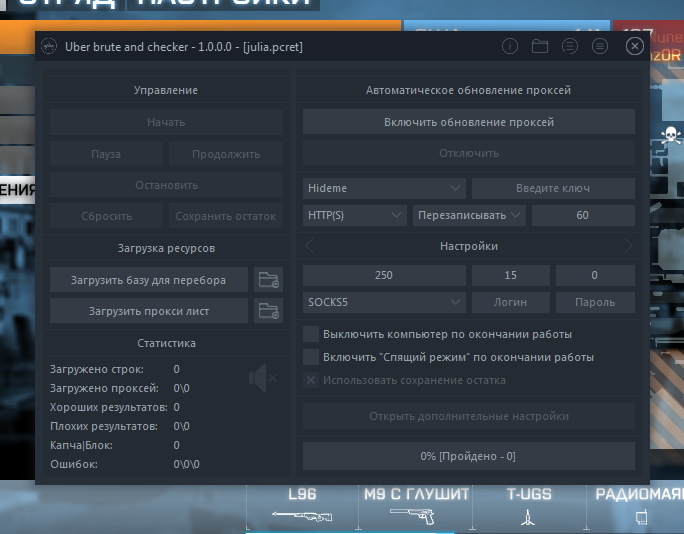Click the Капча|Блок: label
Image resolution: width=684 pixels, height=534 pixels.
coord(82,445)
